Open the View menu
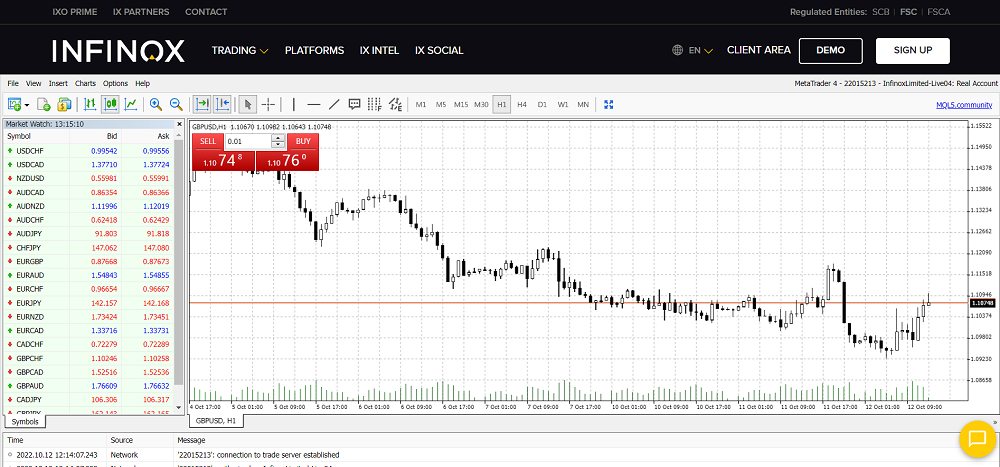Image resolution: width=1000 pixels, height=467 pixels. tap(34, 84)
